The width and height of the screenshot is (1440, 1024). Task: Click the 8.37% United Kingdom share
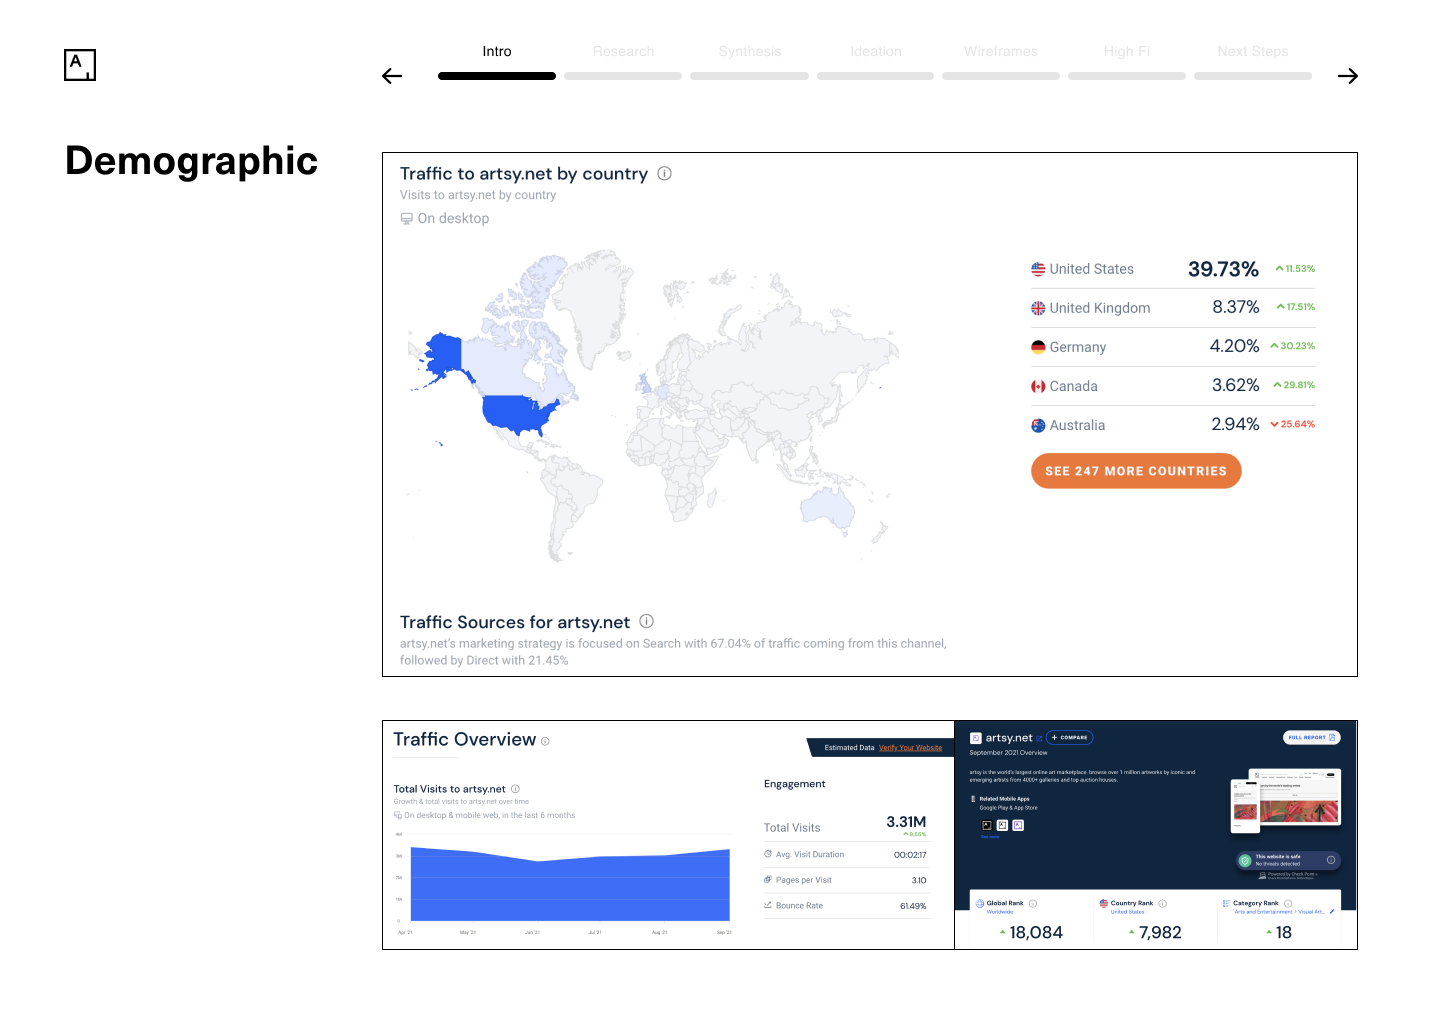(x=1236, y=307)
